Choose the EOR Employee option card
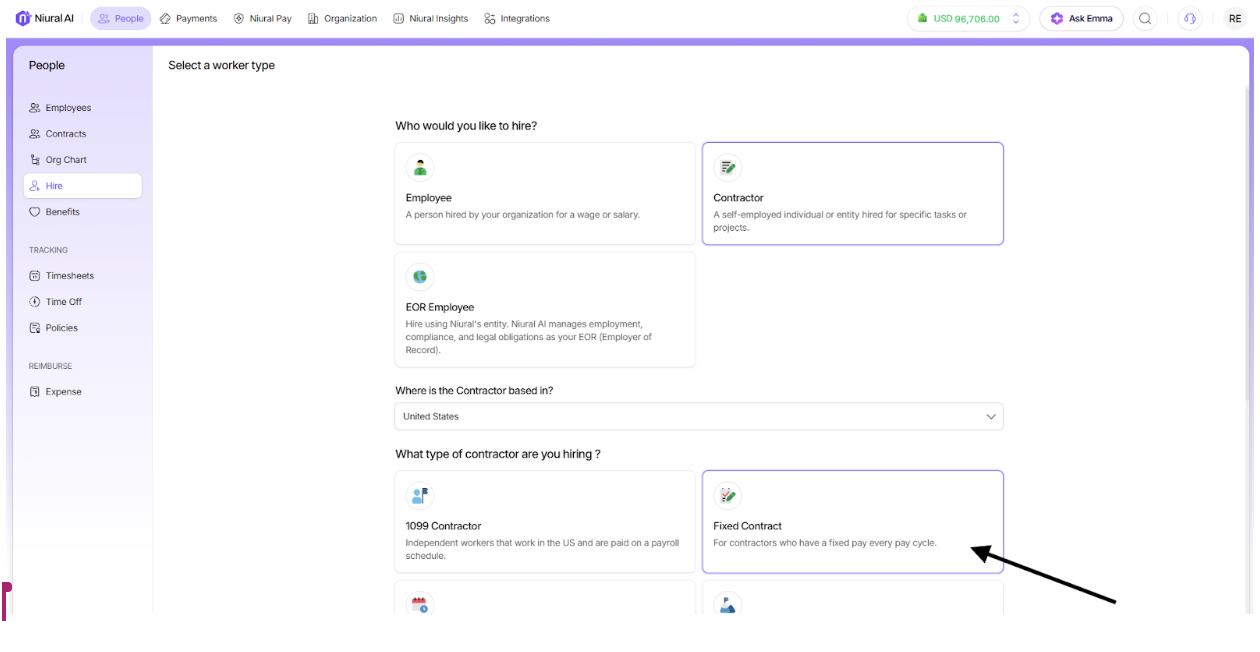Viewport: 1260px width, 652px height. point(544,309)
